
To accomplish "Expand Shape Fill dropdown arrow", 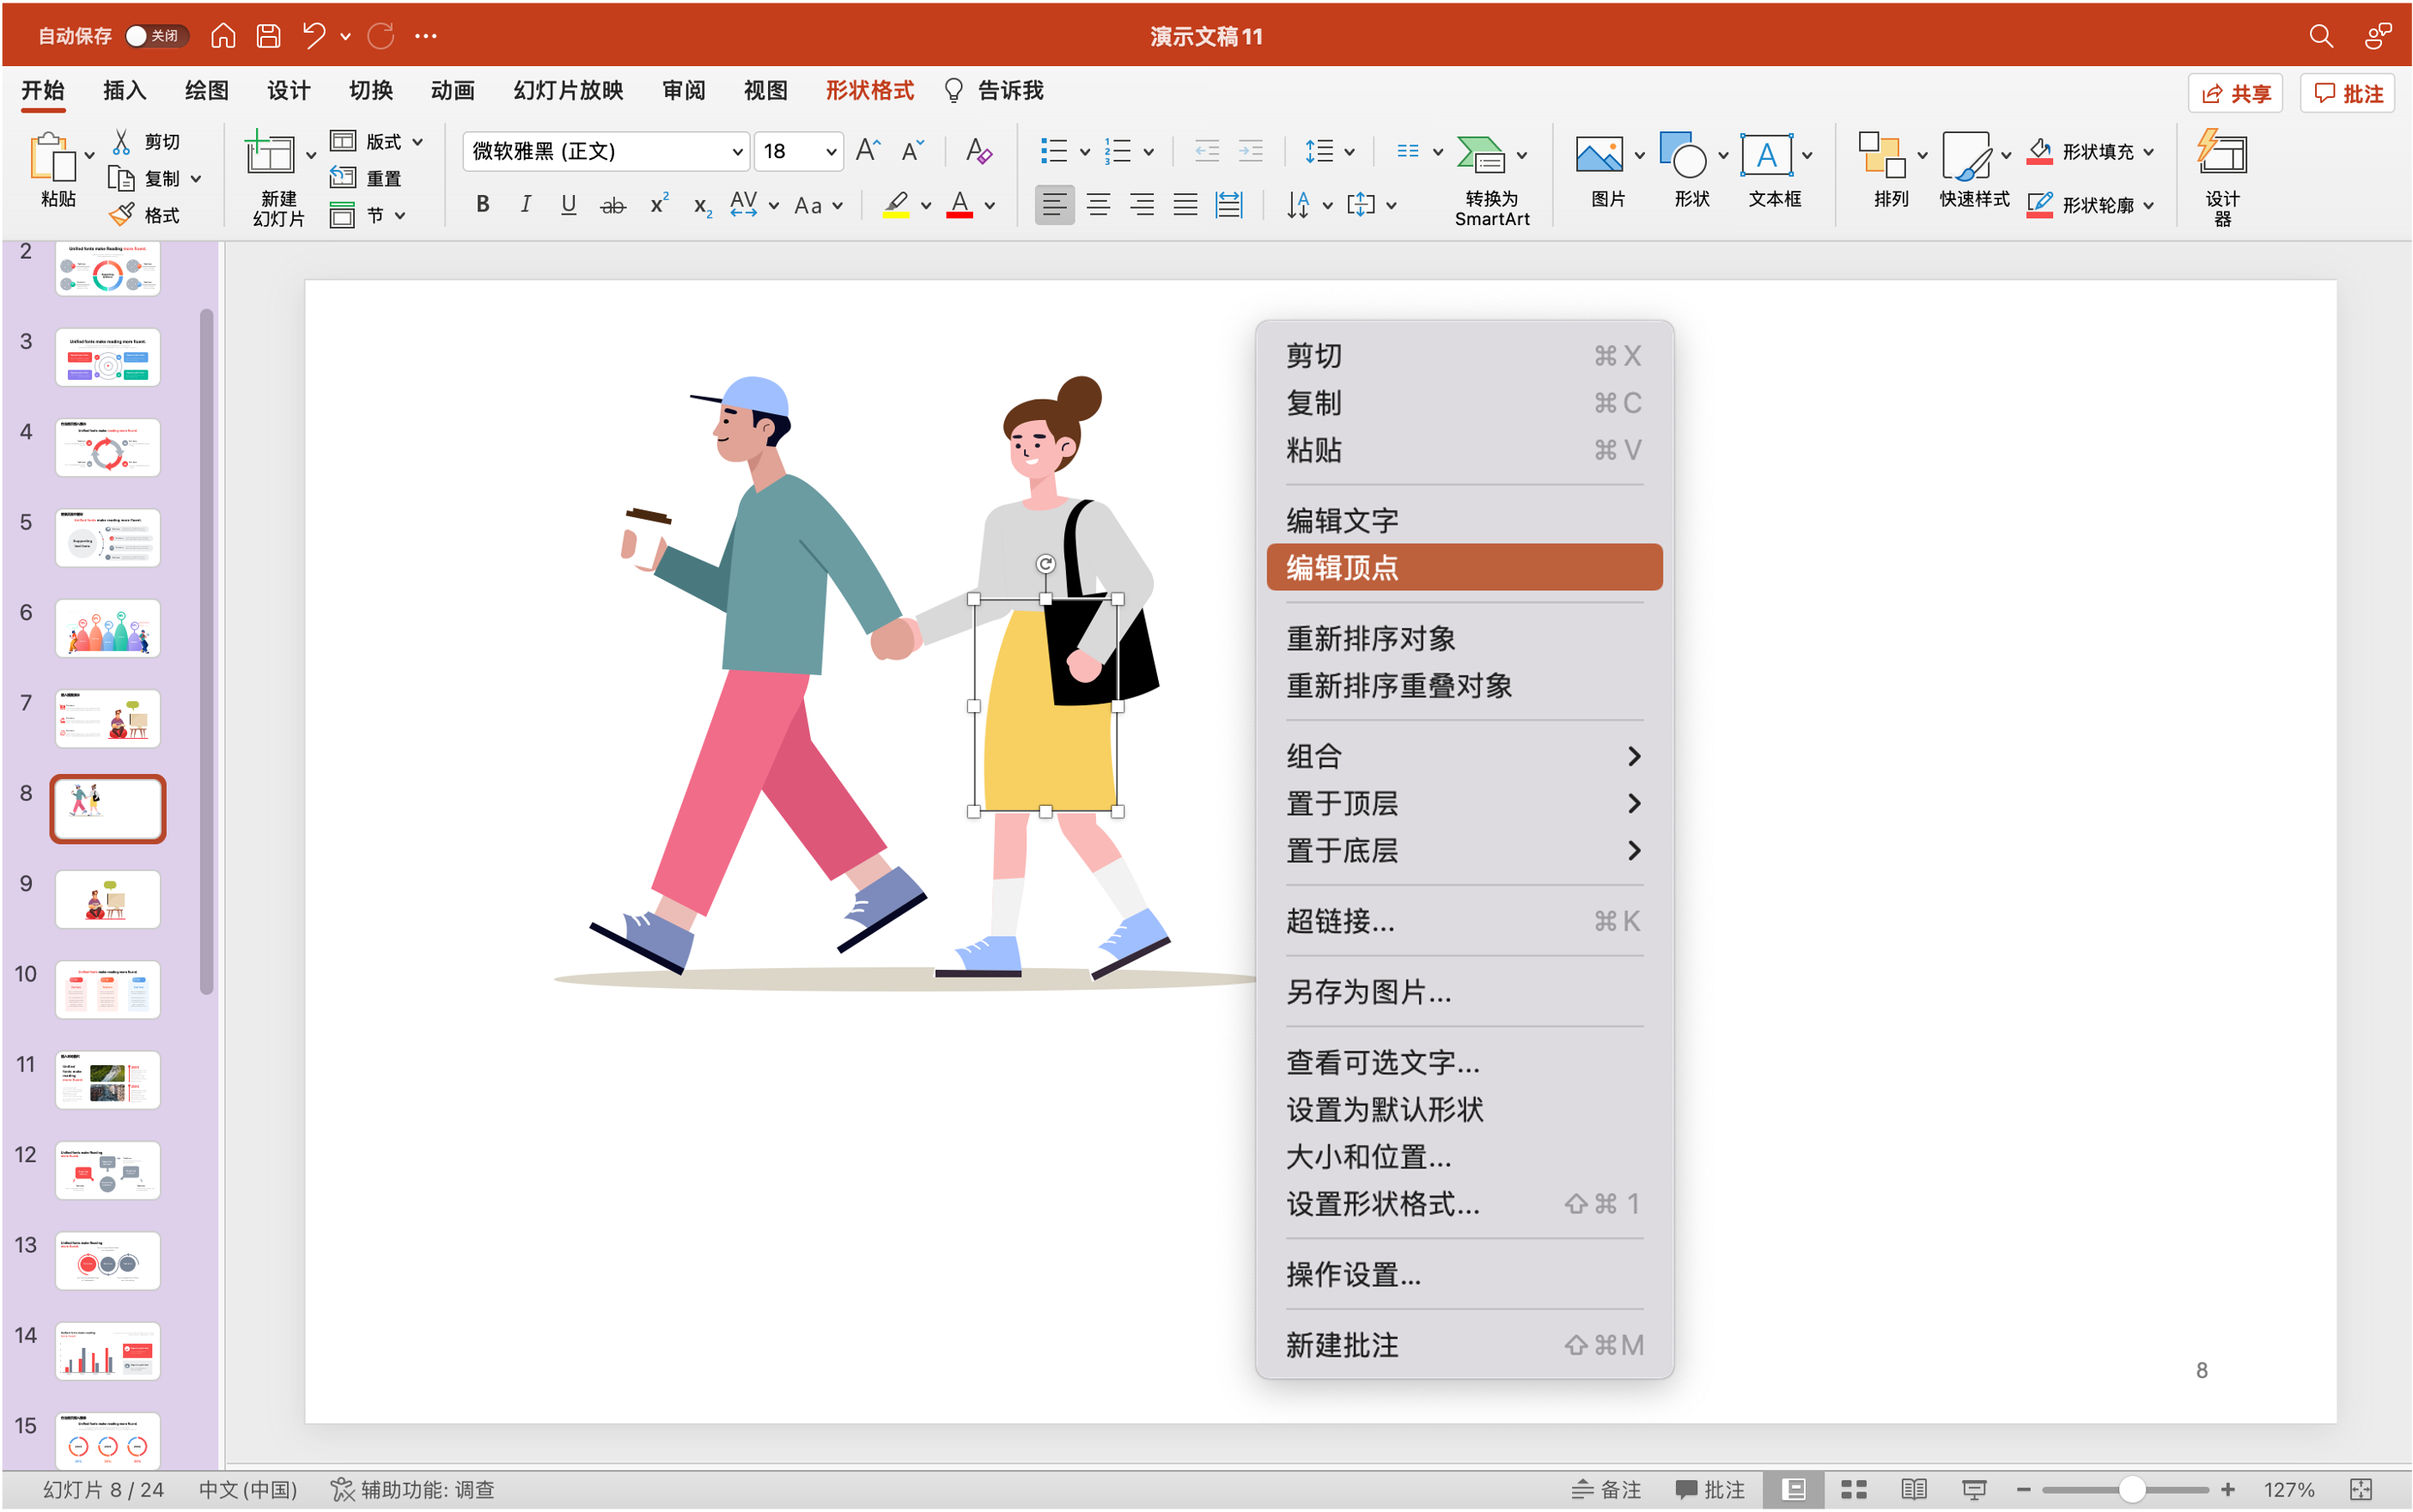I will [x=2149, y=152].
